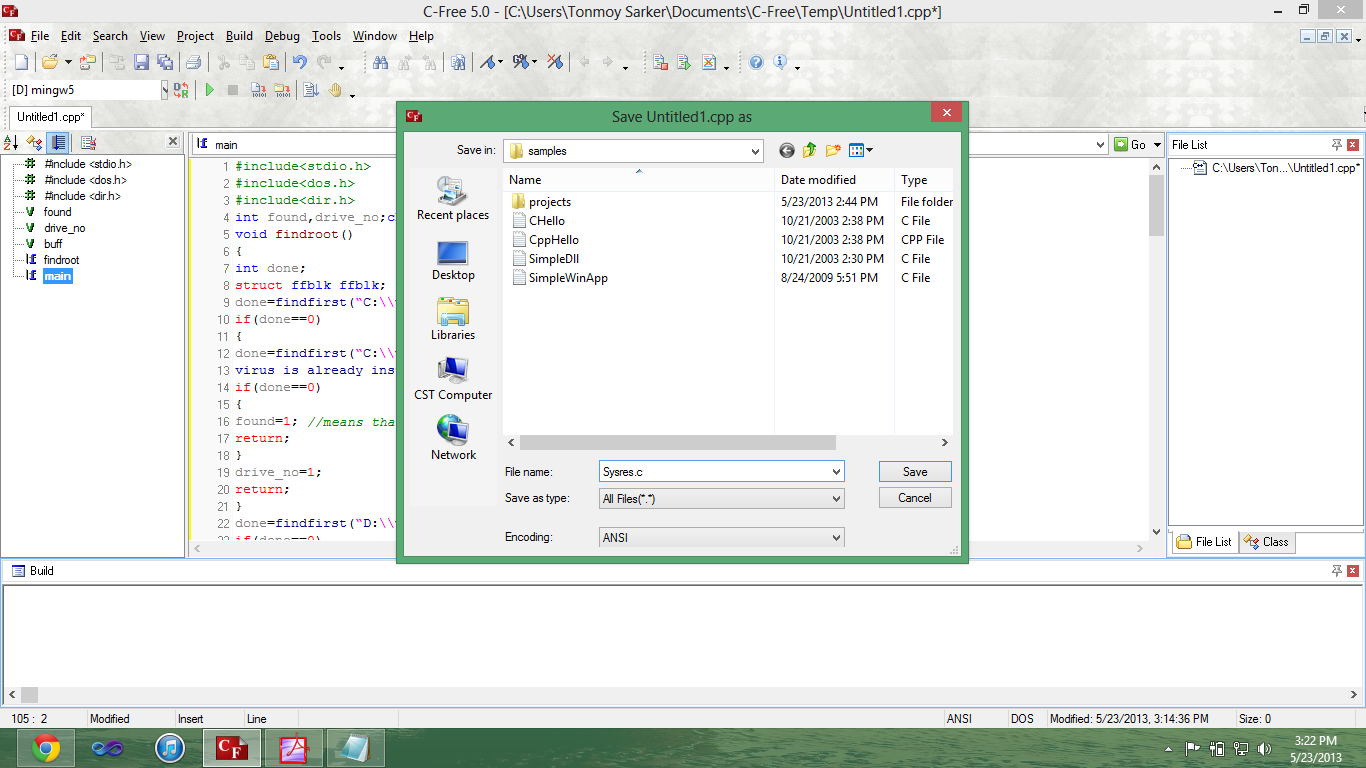Select the Up One Level icon in dialog

809,150
